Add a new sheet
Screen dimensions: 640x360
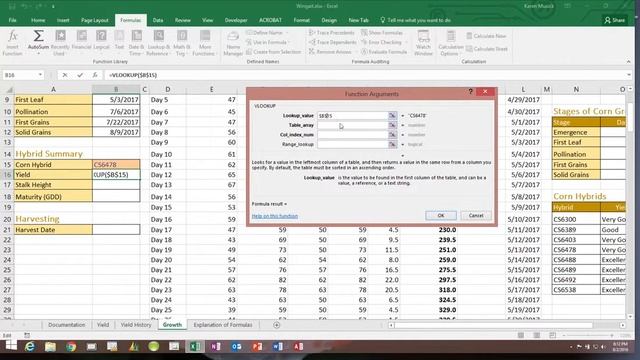point(276,325)
